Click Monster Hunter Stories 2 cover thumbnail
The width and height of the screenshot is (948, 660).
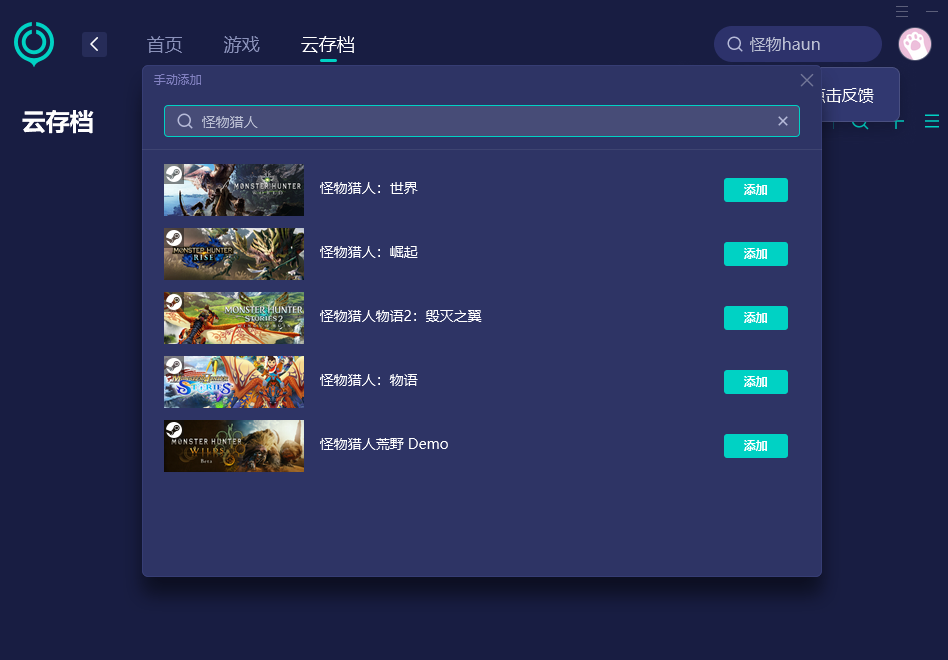click(234, 318)
